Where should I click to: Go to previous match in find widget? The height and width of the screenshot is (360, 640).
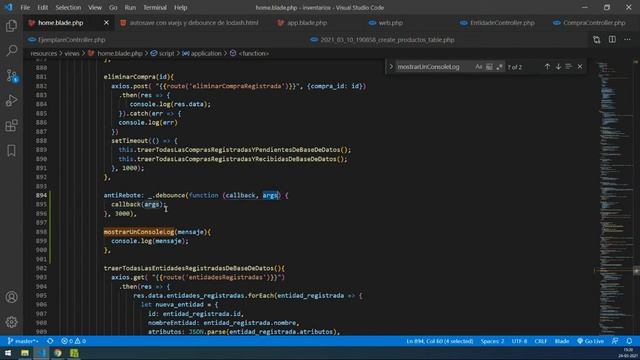[x=547, y=67]
